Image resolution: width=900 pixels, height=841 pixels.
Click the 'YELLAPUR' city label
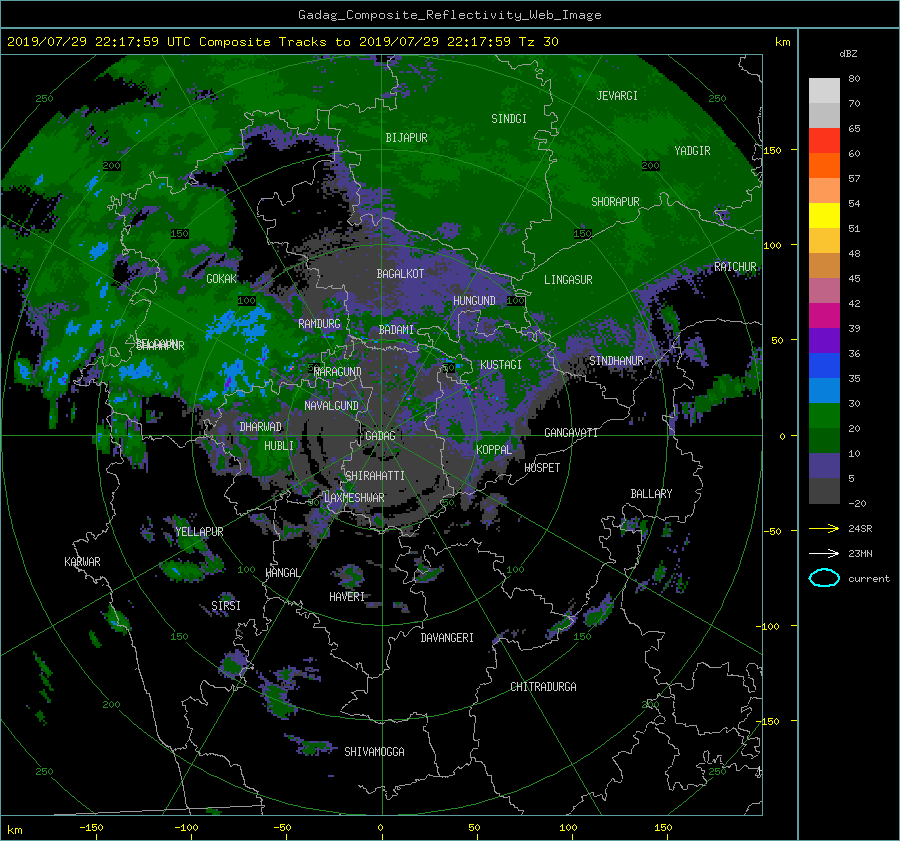point(199,532)
